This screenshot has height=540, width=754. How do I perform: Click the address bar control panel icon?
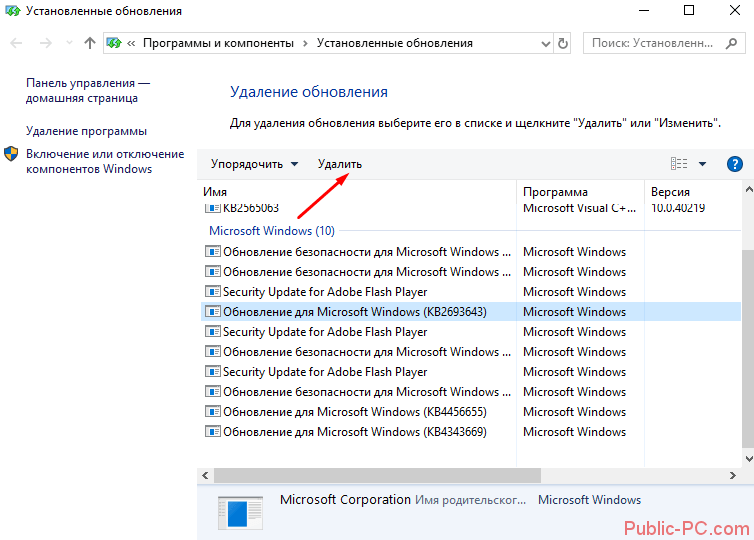click(114, 43)
